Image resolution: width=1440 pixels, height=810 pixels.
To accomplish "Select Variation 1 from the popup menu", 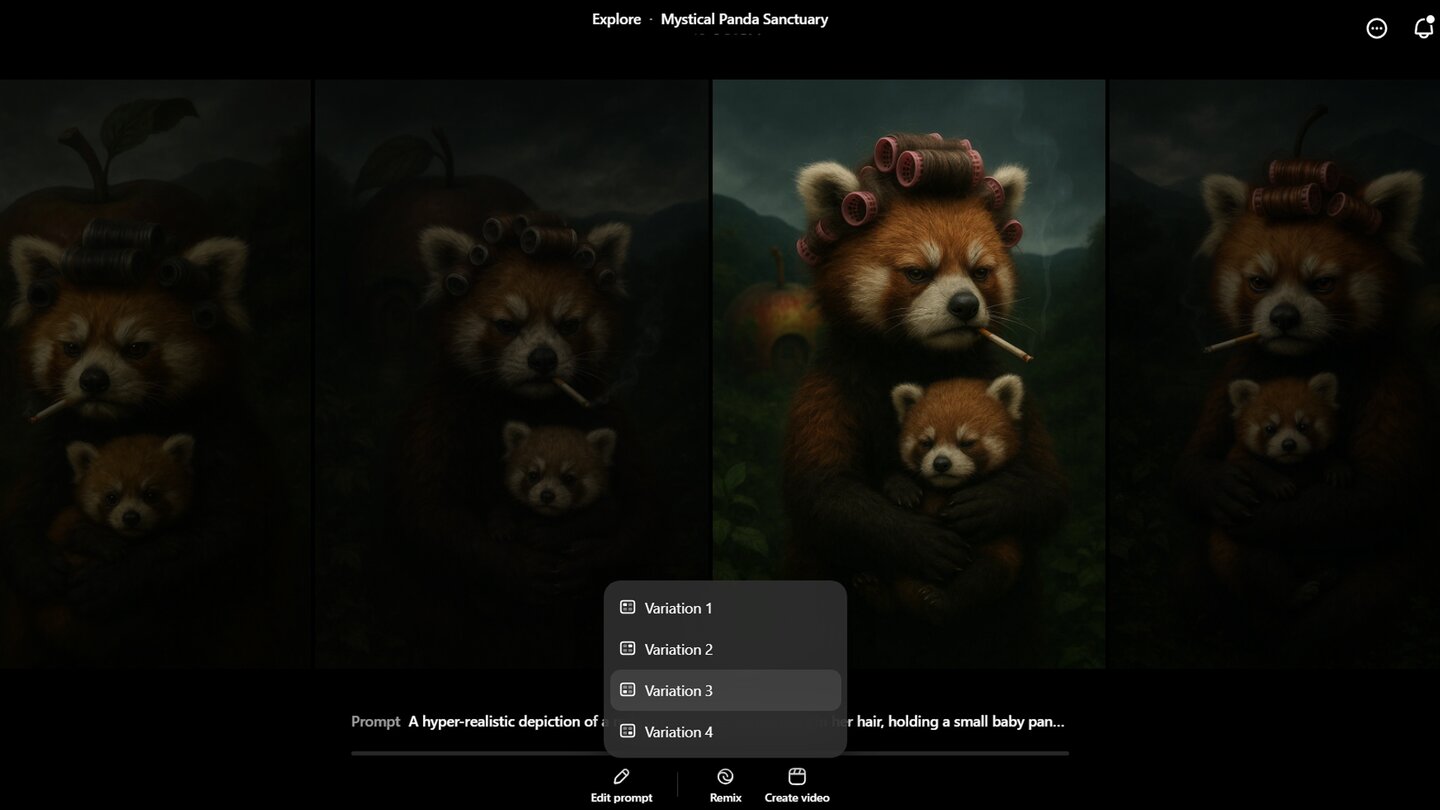I will point(725,608).
